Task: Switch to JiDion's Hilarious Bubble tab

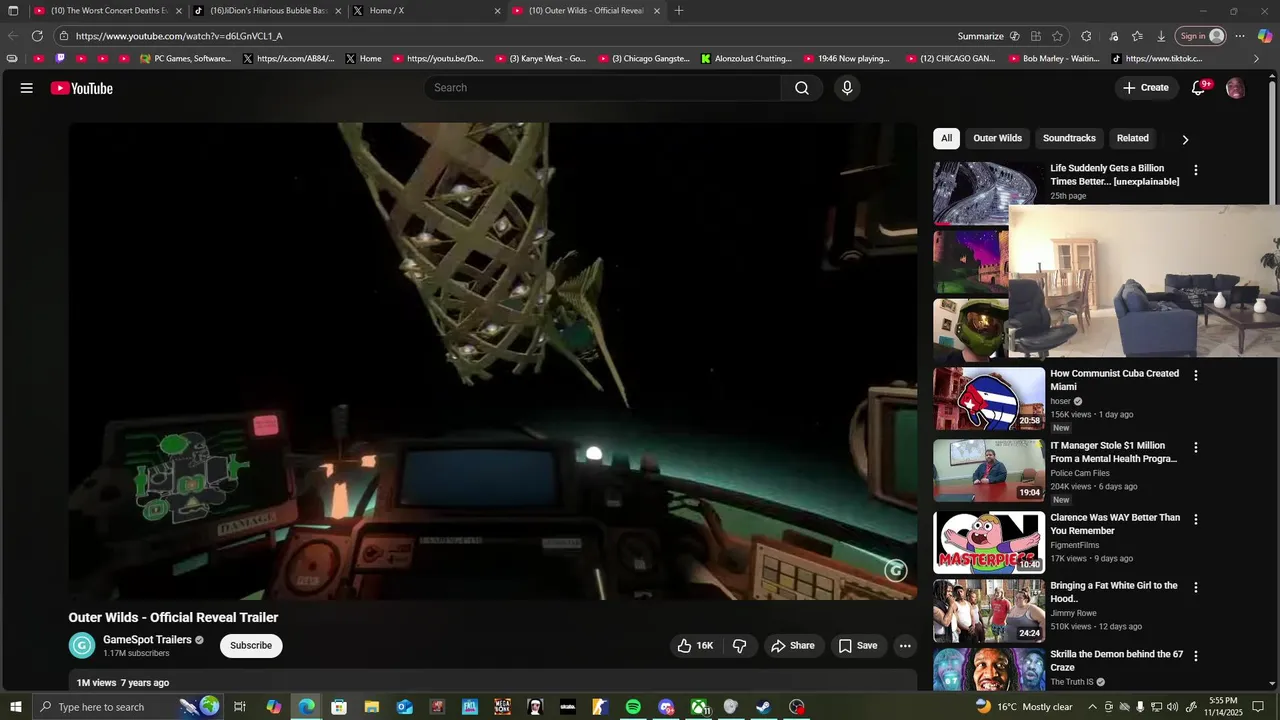Action: click(268, 11)
